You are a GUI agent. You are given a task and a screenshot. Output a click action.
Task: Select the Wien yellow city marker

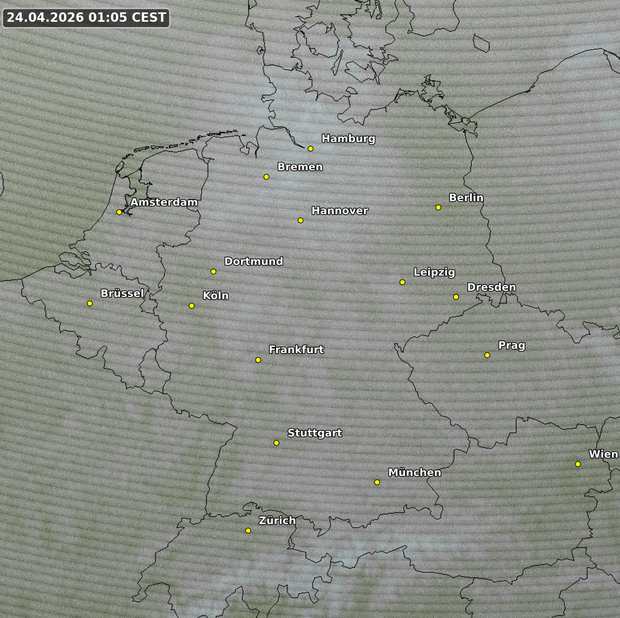(578, 464)
